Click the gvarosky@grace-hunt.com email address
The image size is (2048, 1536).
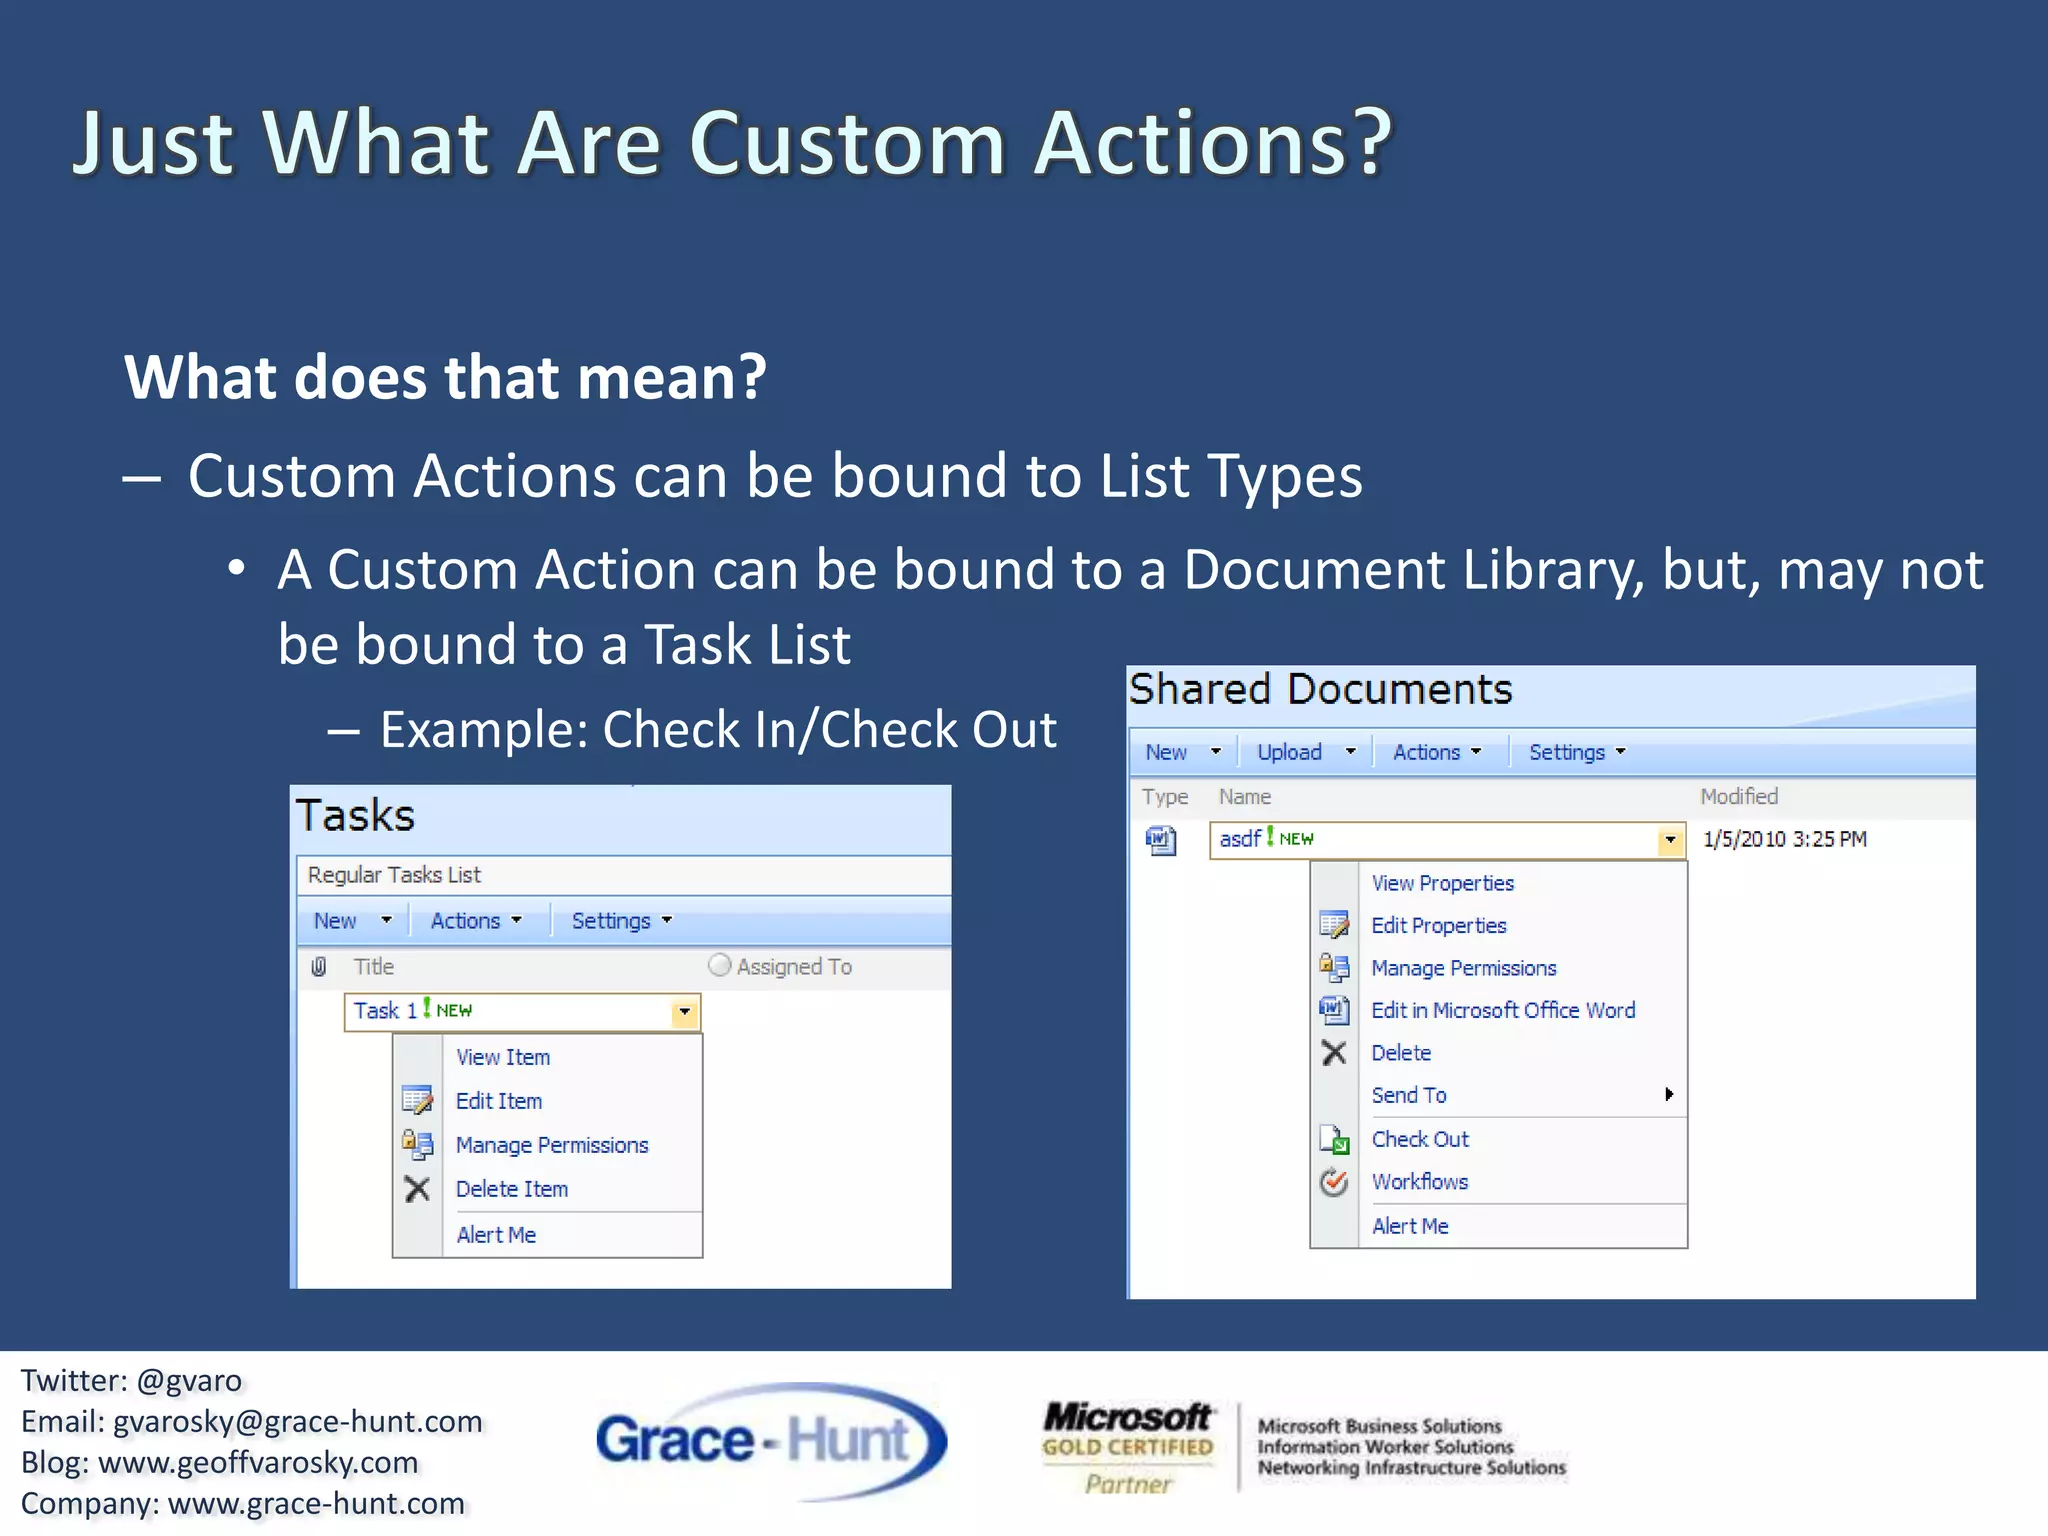pyautogui.click(x=298, y=1421)
